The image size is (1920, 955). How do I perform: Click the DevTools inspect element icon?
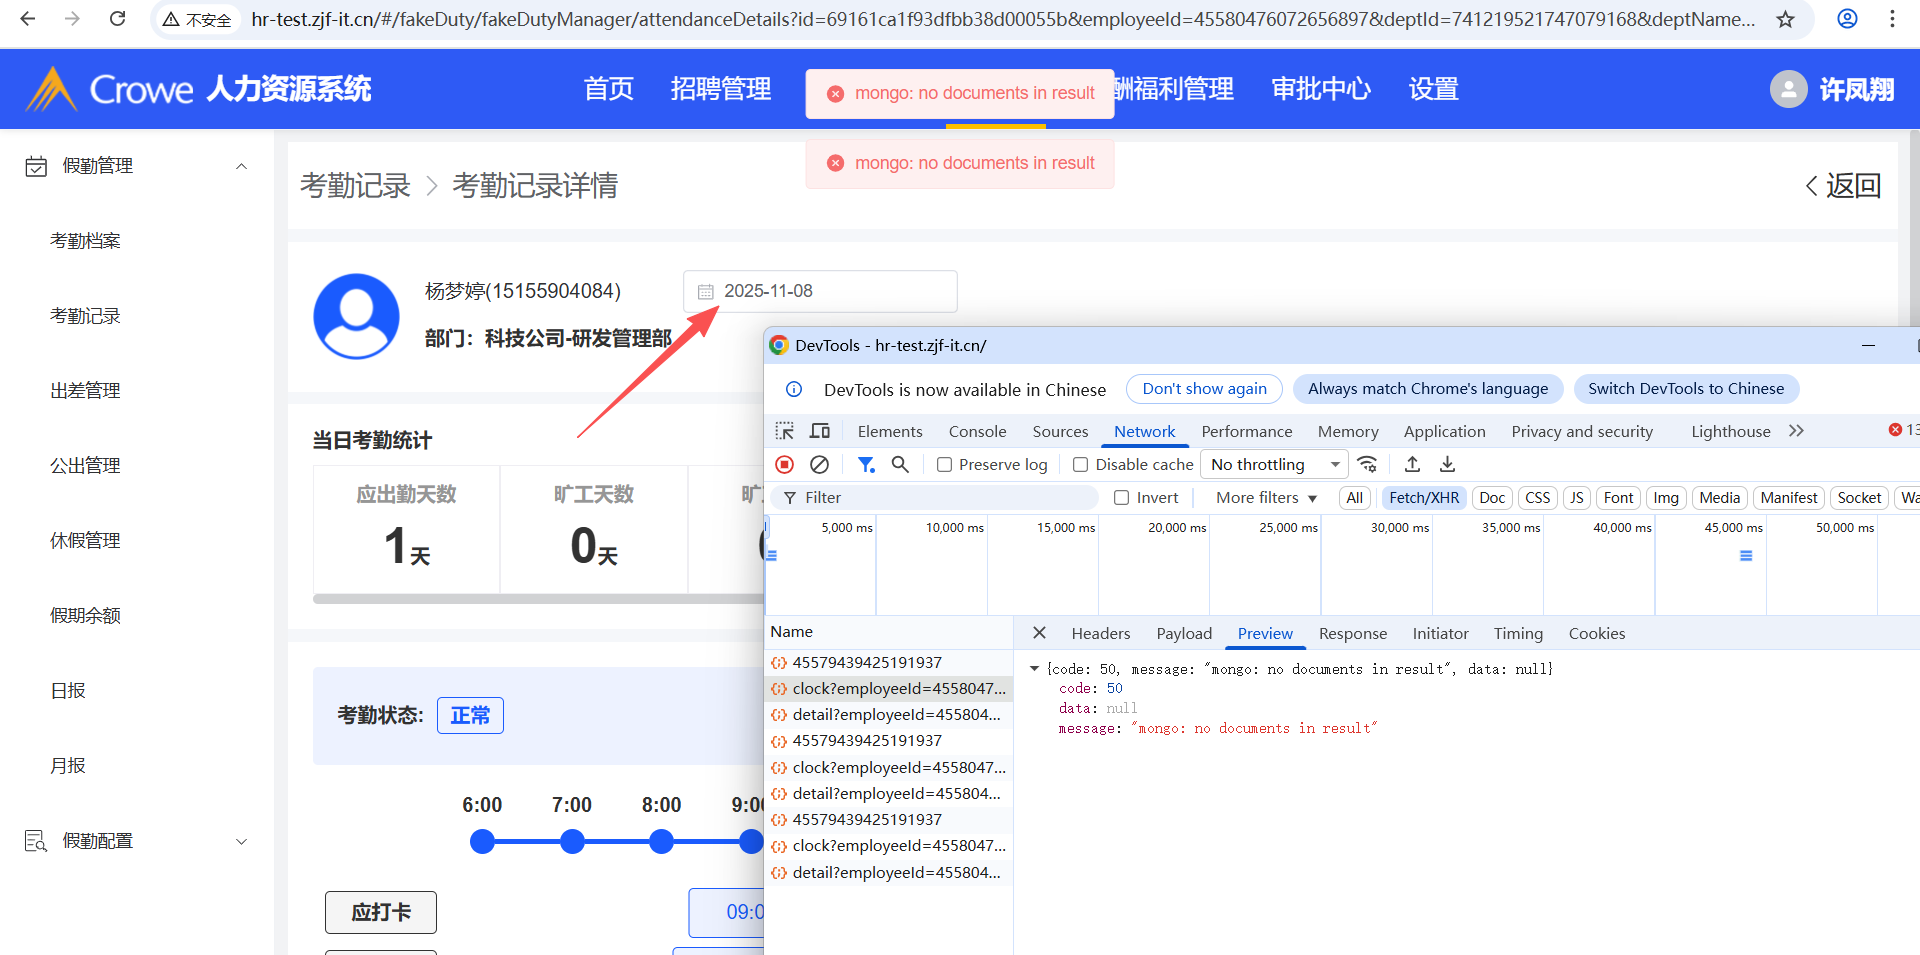pyautogui.click(x=785, y=431)
